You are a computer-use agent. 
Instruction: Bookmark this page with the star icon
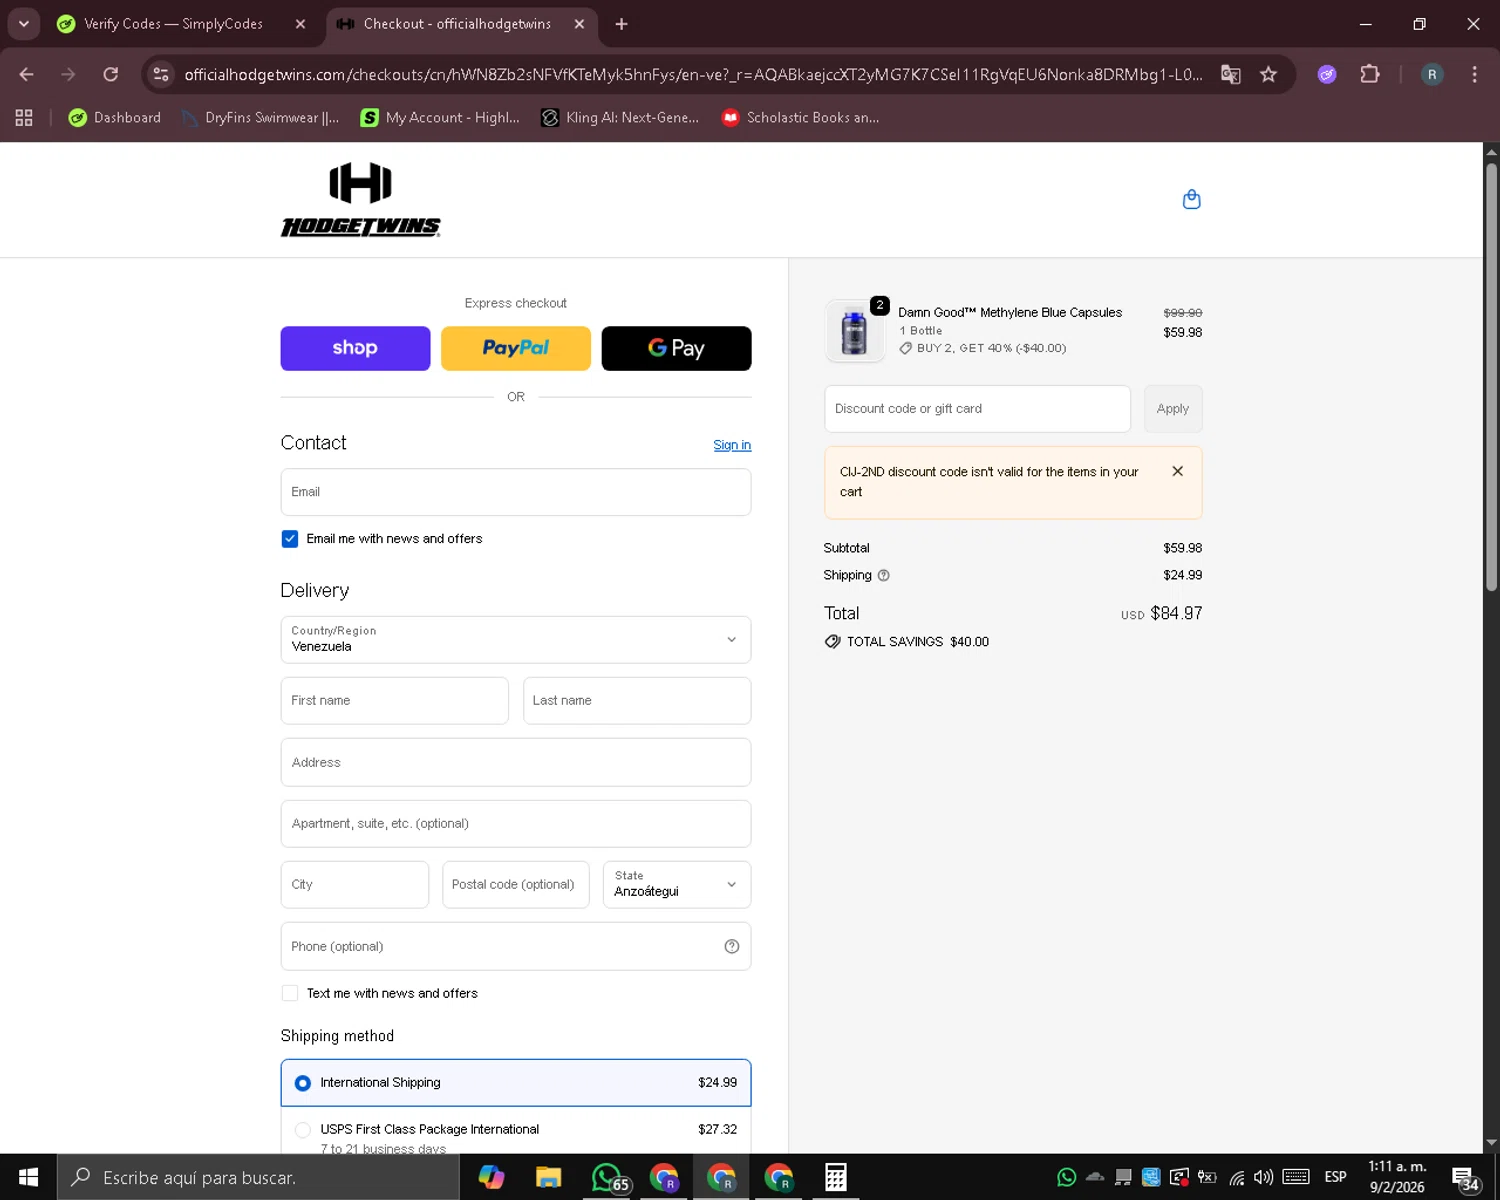[x=1268, y=74]
